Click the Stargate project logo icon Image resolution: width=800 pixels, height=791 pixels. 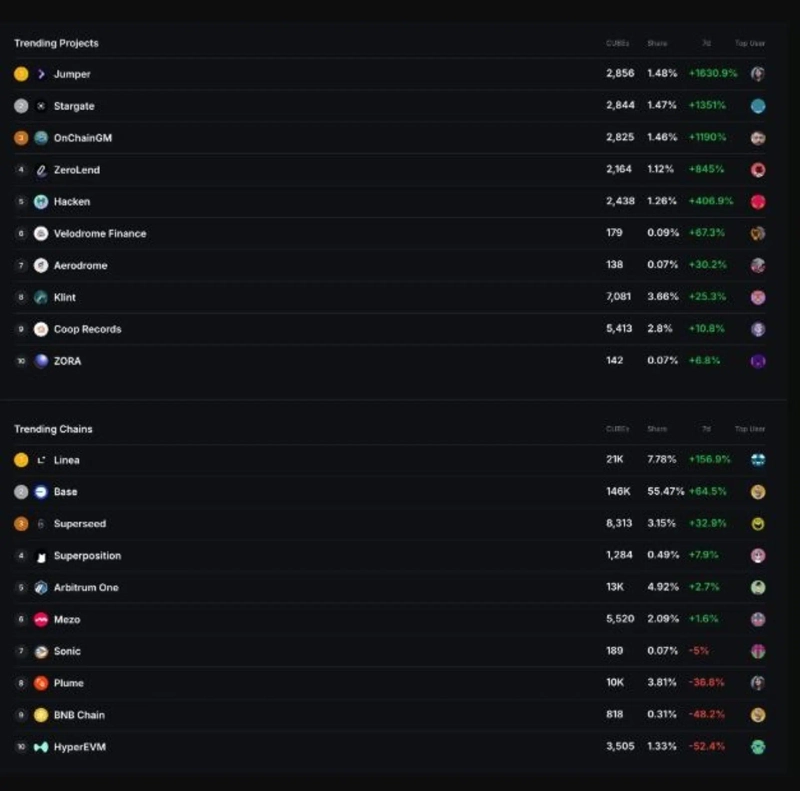coord(41,106)
